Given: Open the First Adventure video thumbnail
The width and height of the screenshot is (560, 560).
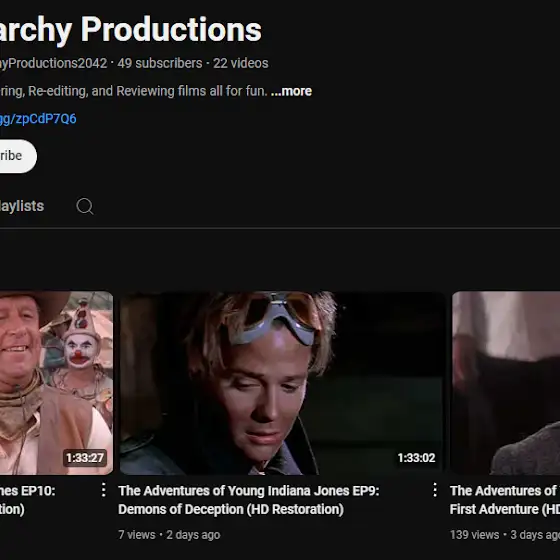Looking at the screenshot, I should [x=505, y=383].
